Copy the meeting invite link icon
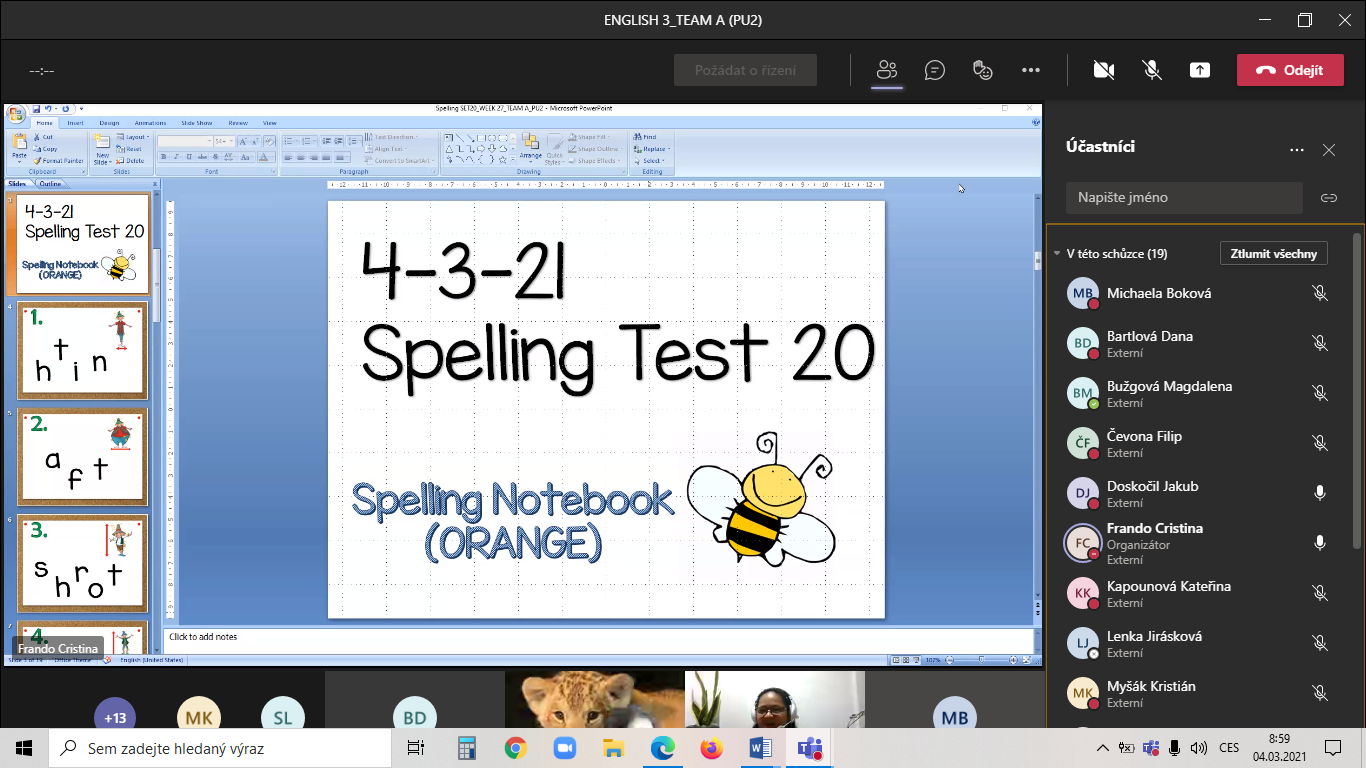Screen dimensions: 1366x768 1328,198
